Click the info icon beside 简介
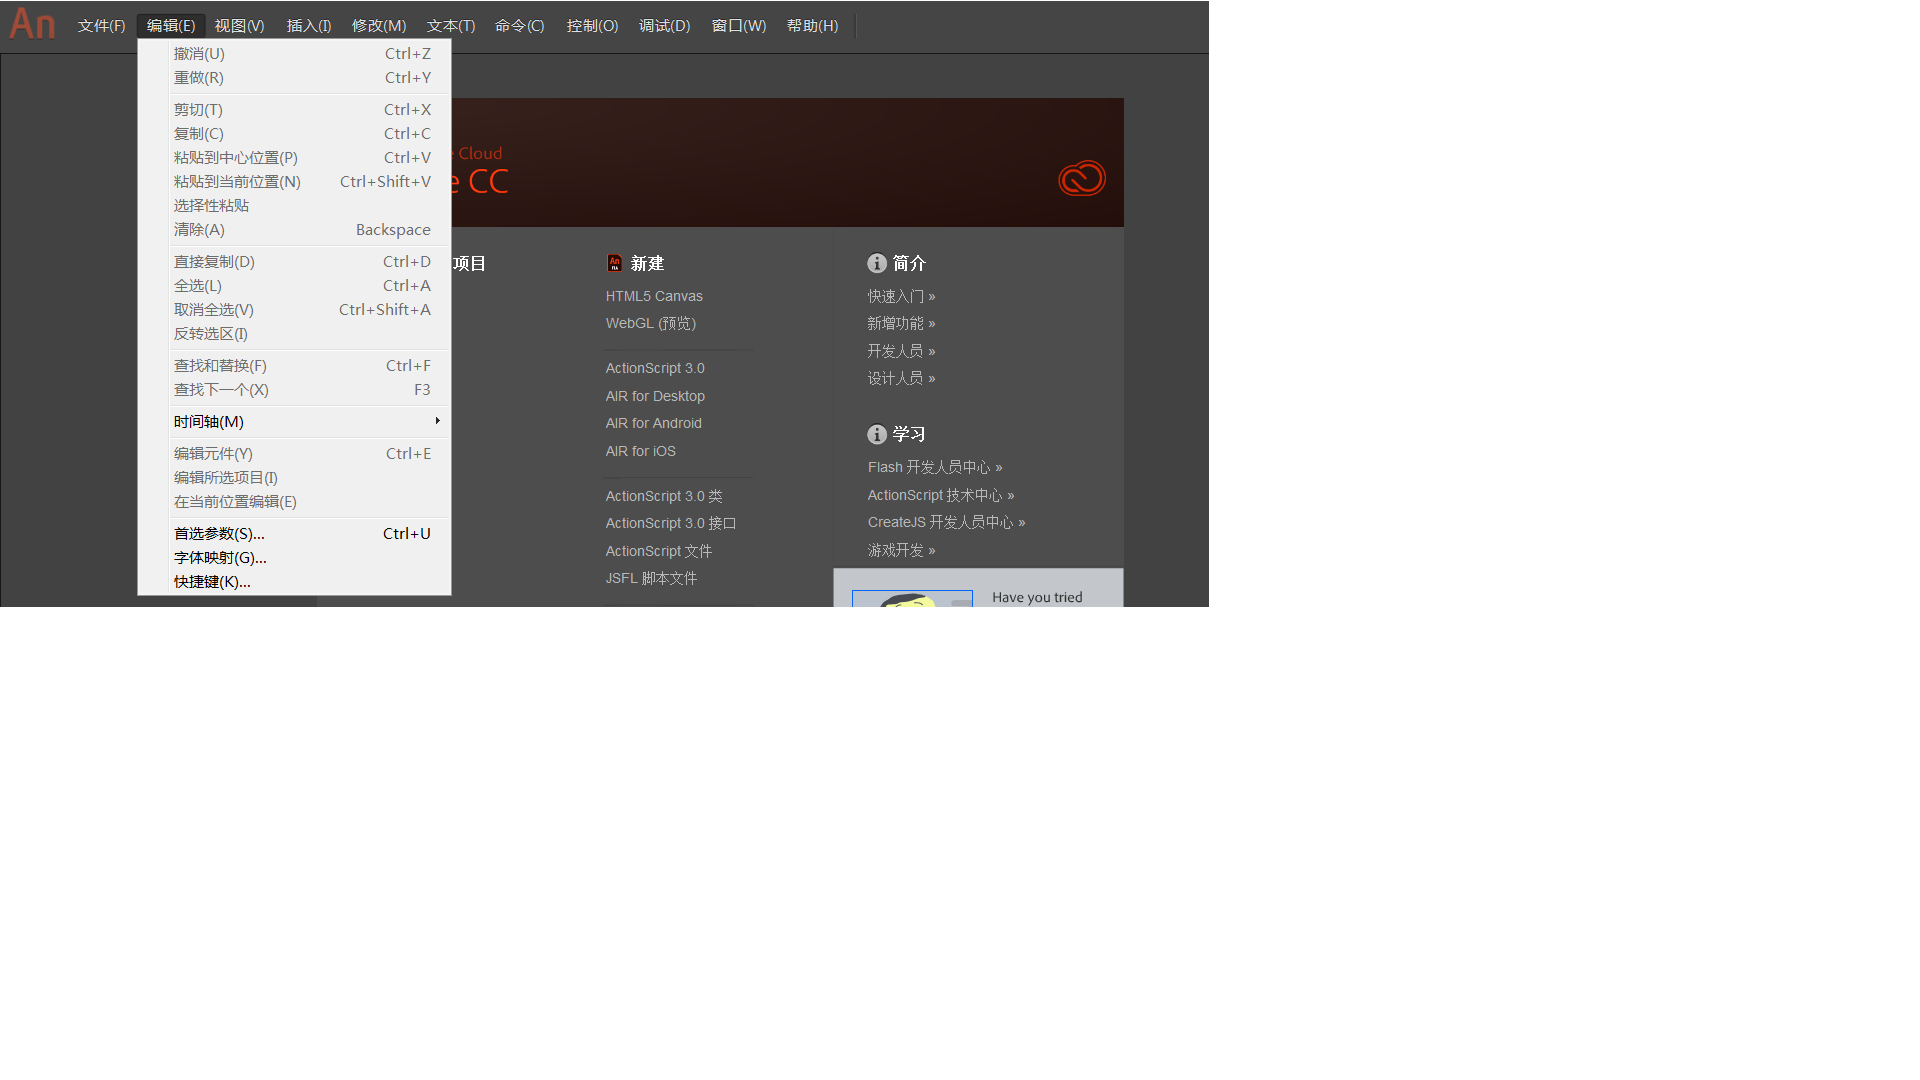Viewport: 1920px width, 1080px height. (x=877, y=263)
